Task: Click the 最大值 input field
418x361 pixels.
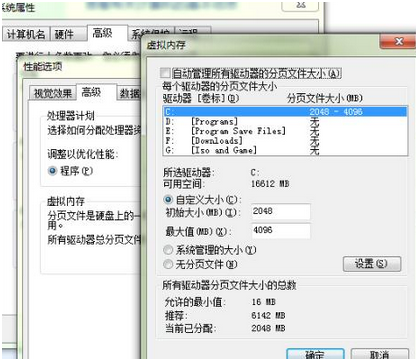Action: [x=281, y=231]
